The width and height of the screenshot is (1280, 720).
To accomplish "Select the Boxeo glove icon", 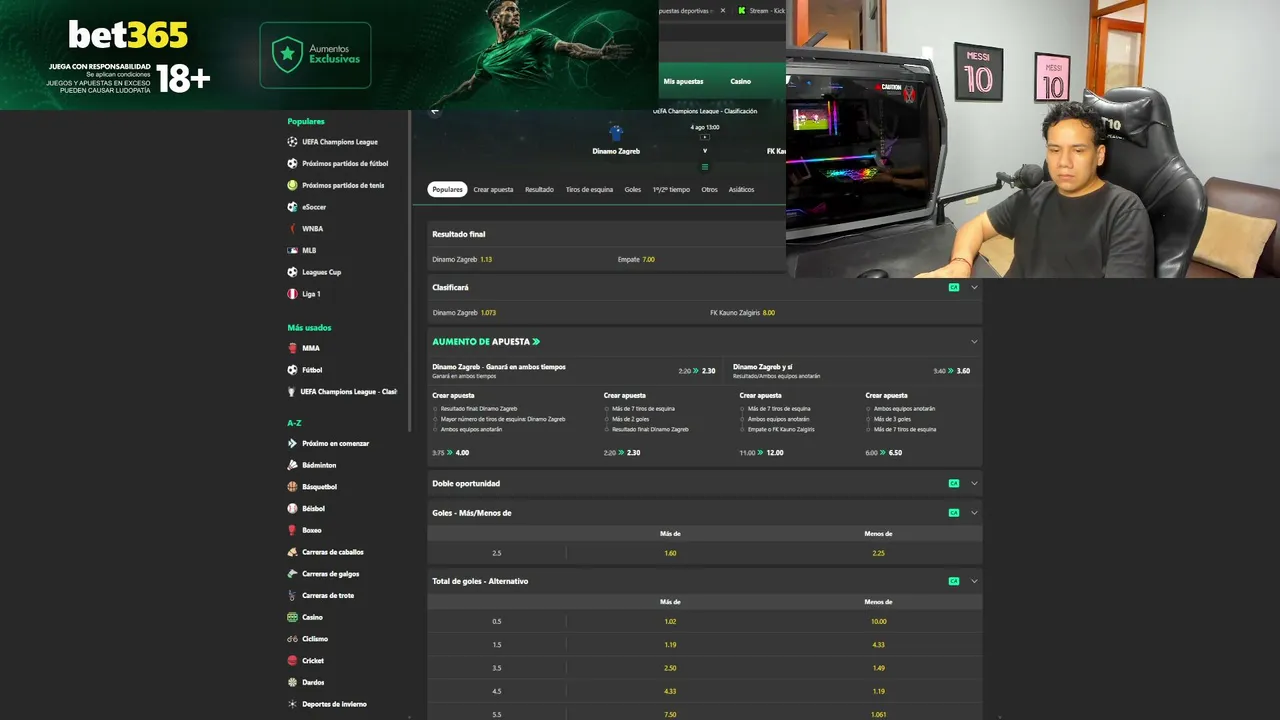I will pyautogui.click(x=293, y=530).
